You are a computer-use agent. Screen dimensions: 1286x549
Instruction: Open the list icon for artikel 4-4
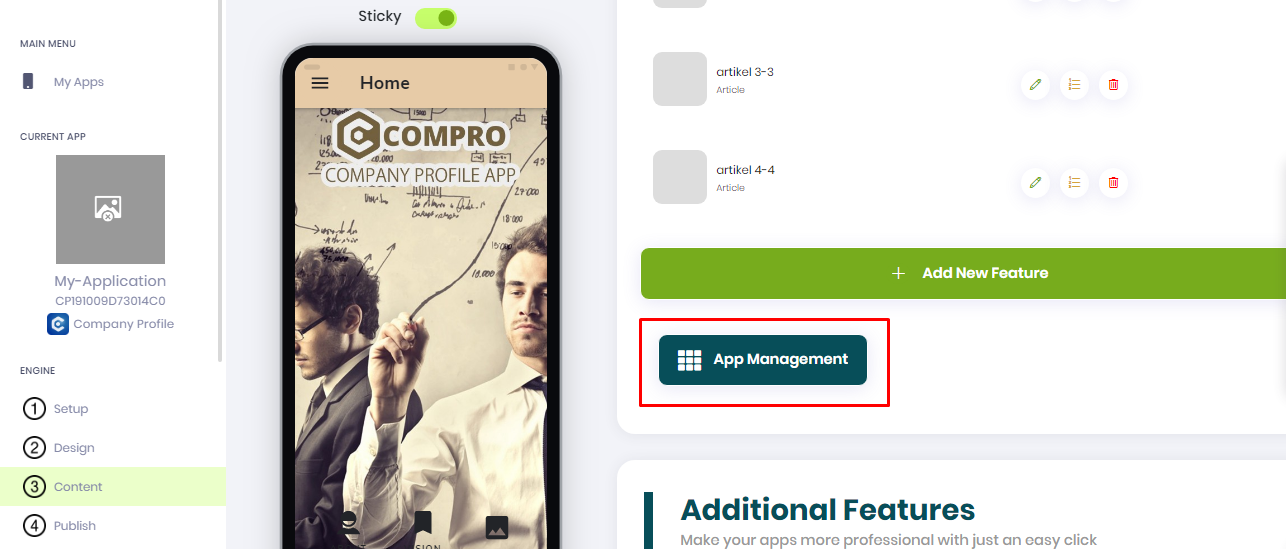[1074, 183]
